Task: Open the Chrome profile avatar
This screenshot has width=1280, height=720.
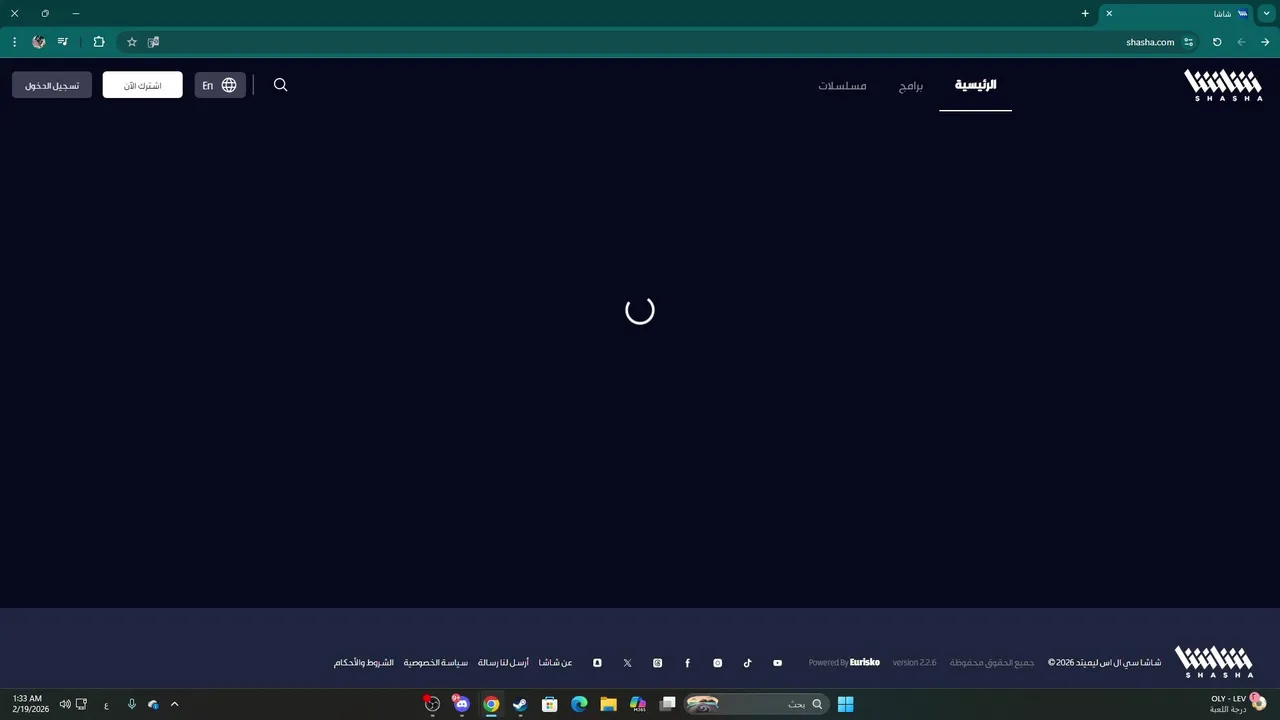Action: tap(38, 42)
